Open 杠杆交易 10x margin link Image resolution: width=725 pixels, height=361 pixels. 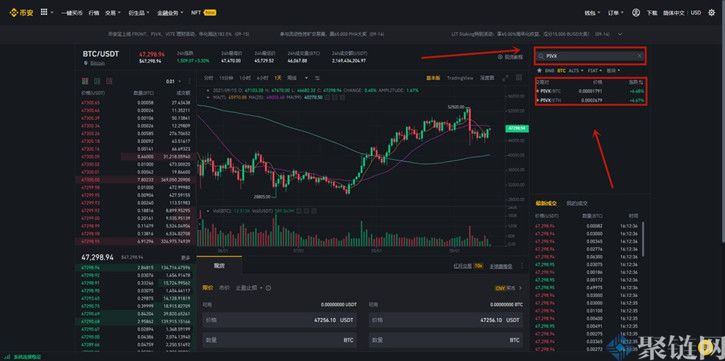(468, 266)
